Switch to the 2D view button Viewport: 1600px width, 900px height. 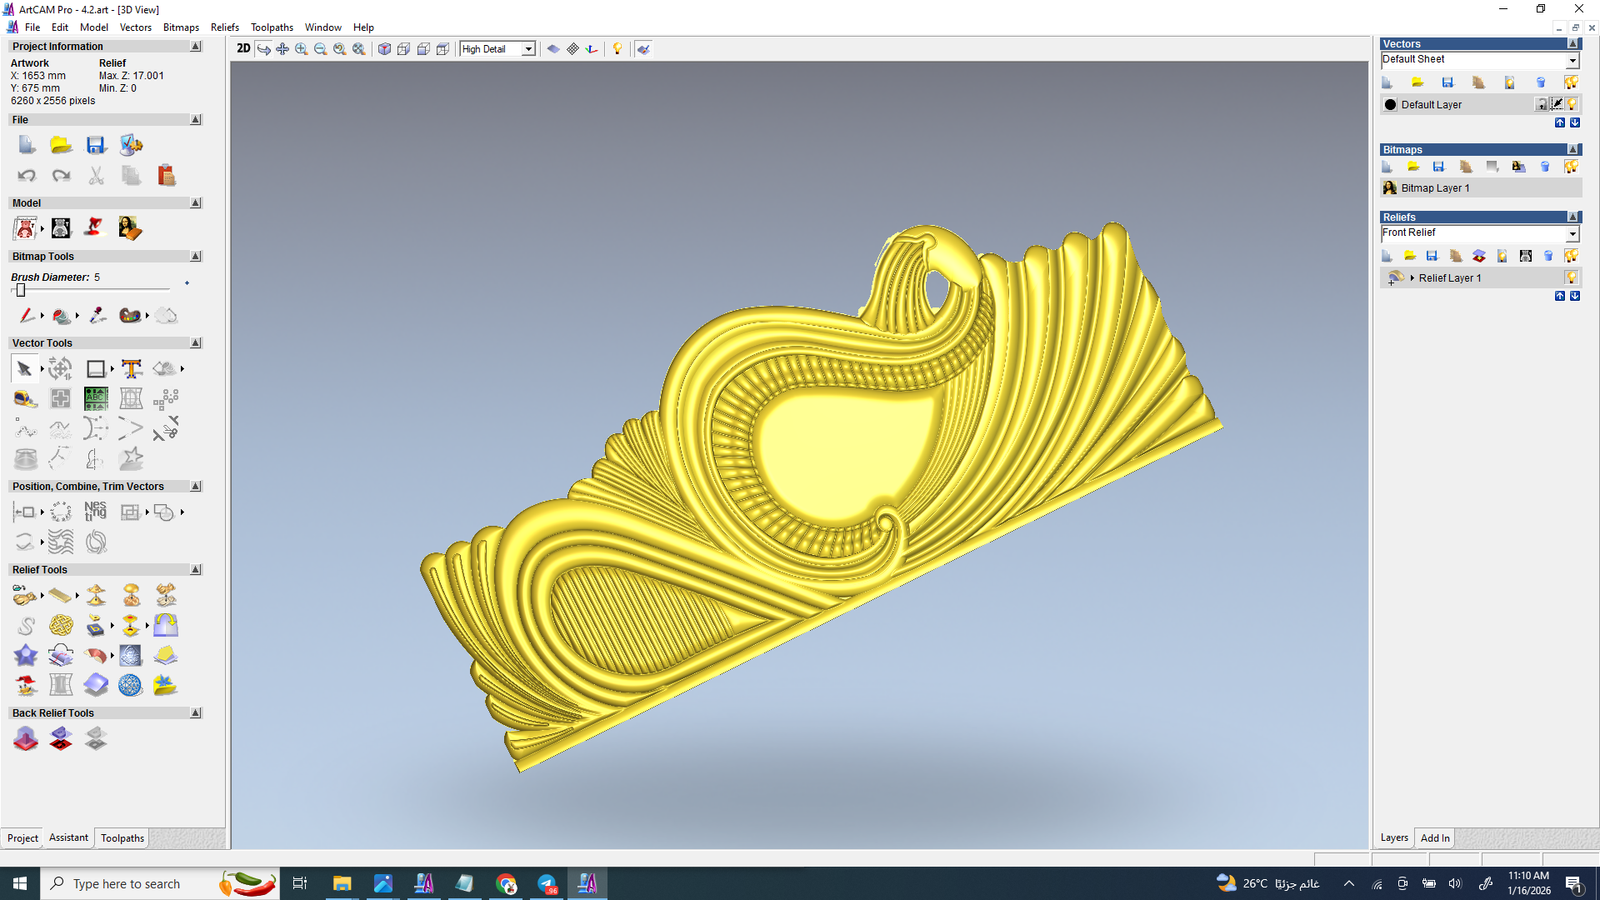pos(243,49)
